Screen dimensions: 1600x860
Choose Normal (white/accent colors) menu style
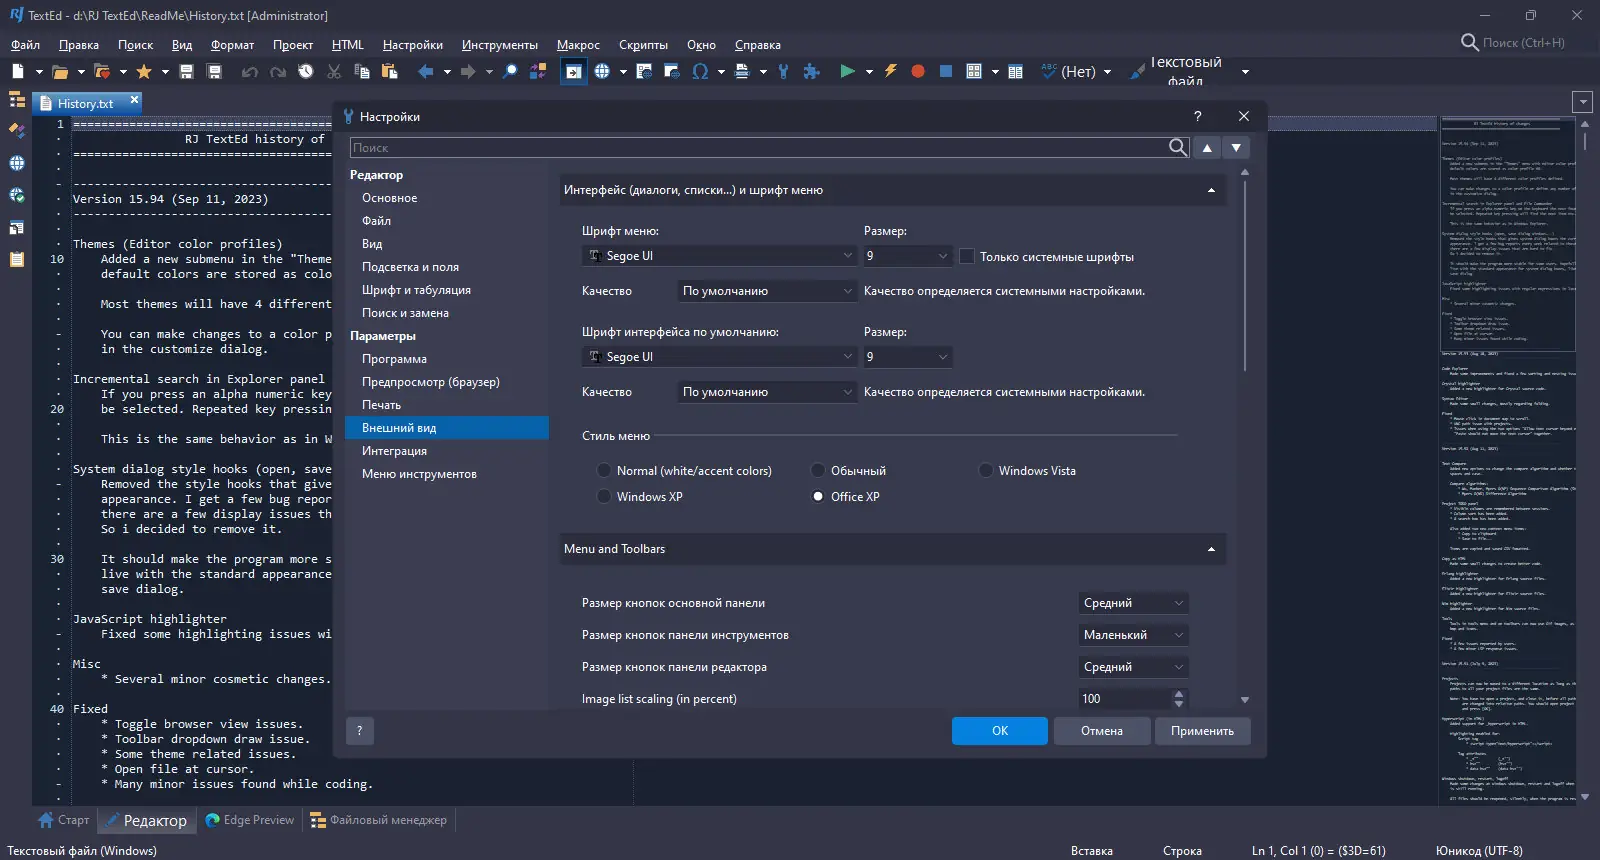[604, 471]
